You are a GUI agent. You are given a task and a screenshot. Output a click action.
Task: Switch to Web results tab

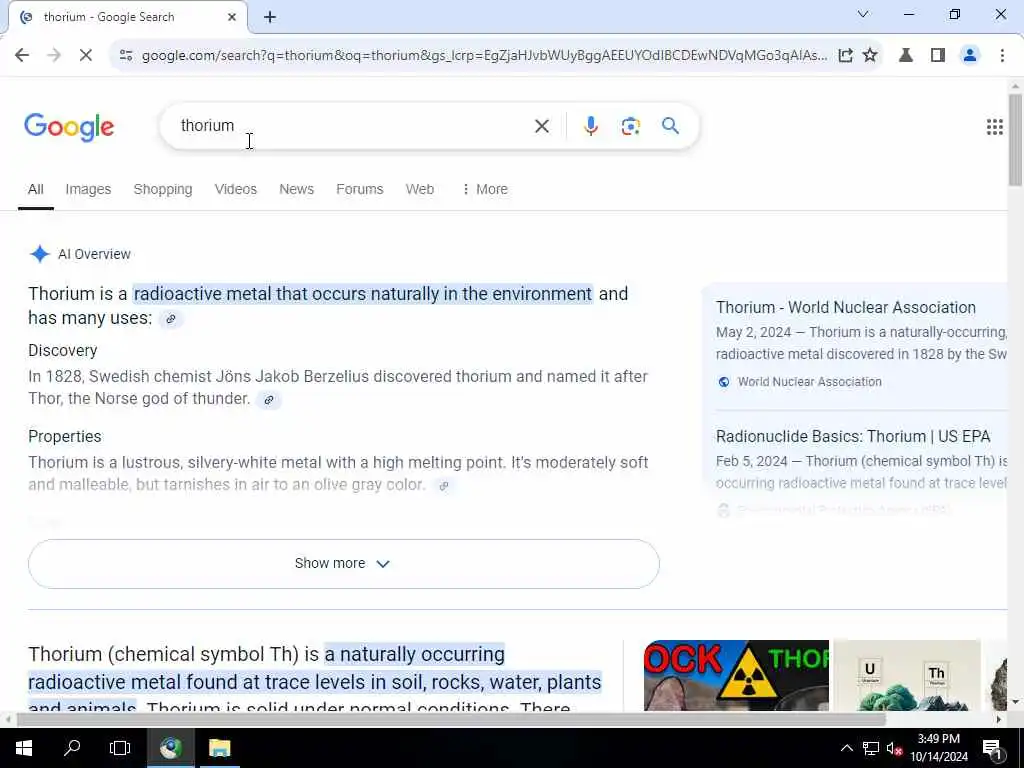click(420, 189)
